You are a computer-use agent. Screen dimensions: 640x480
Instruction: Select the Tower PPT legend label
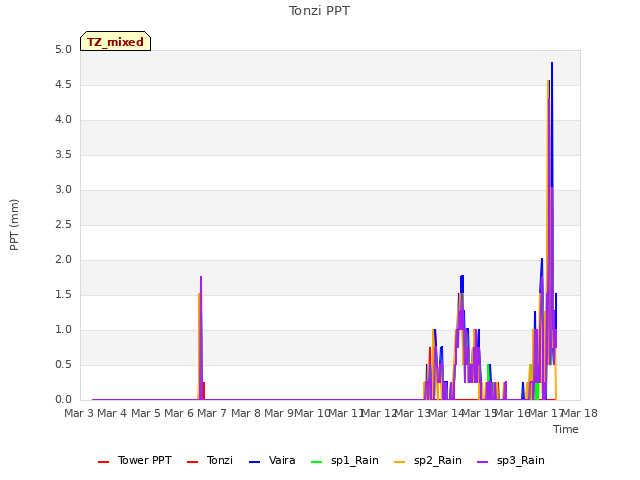point(144,460)
